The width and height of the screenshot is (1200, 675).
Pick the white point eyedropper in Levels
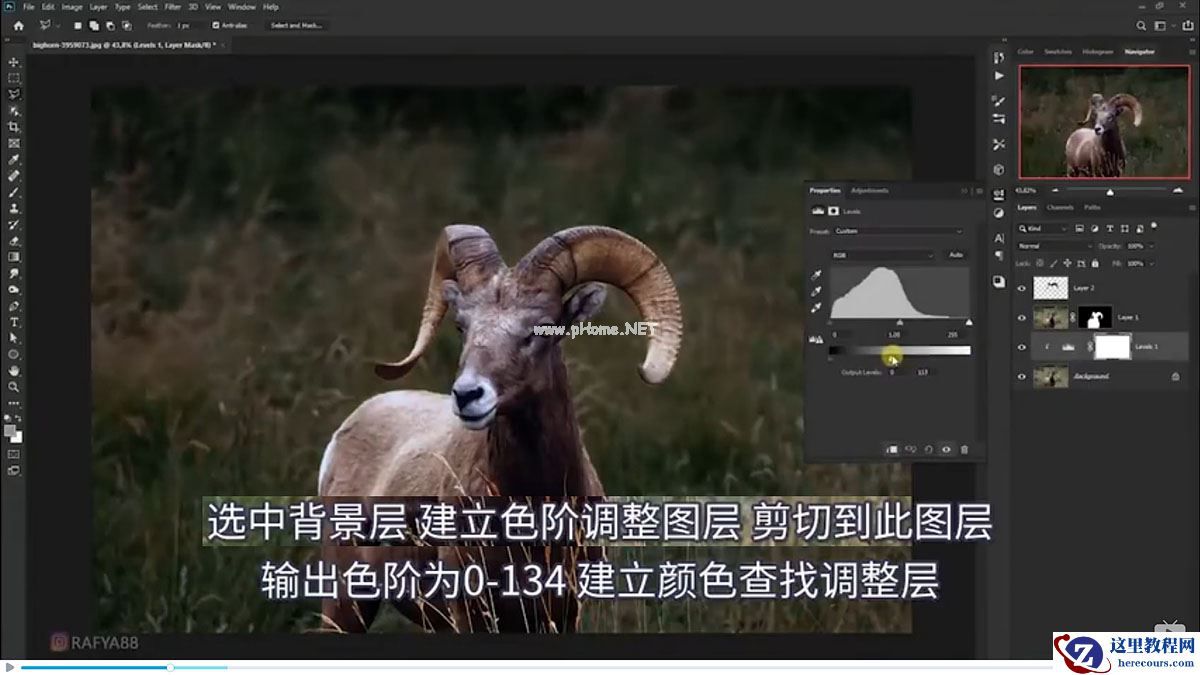coord(815,307)
